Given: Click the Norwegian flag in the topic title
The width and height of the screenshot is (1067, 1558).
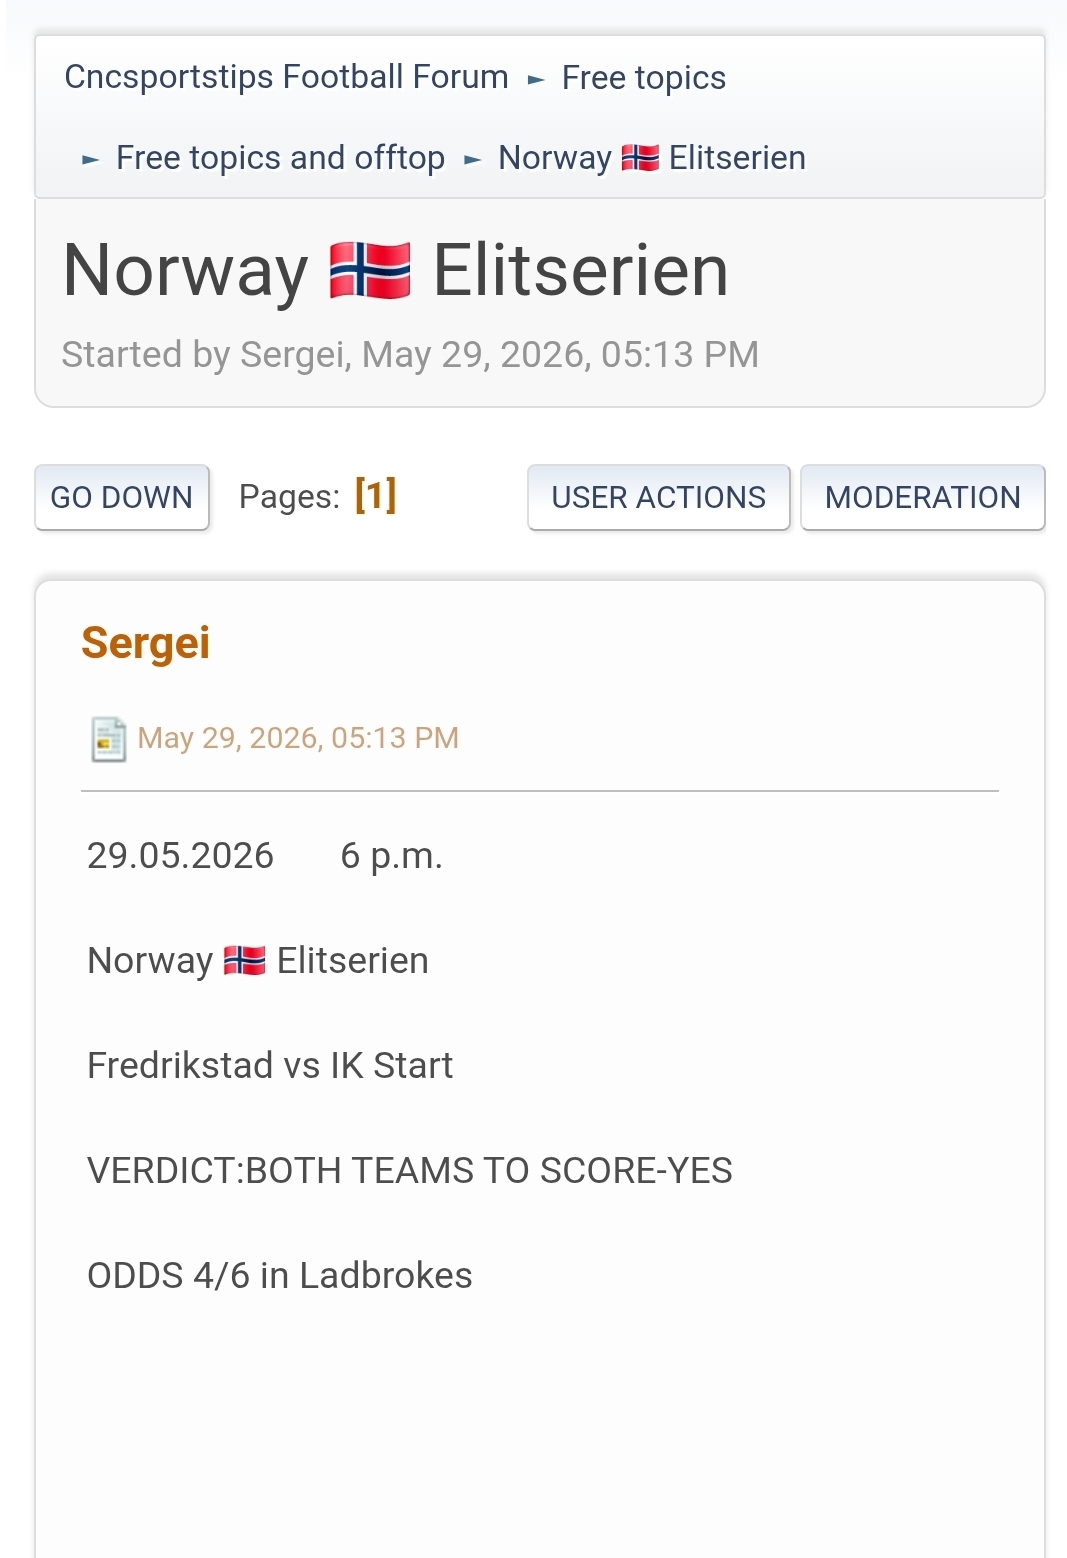Looking at the screenshot, I should click(x=370, y=271).
